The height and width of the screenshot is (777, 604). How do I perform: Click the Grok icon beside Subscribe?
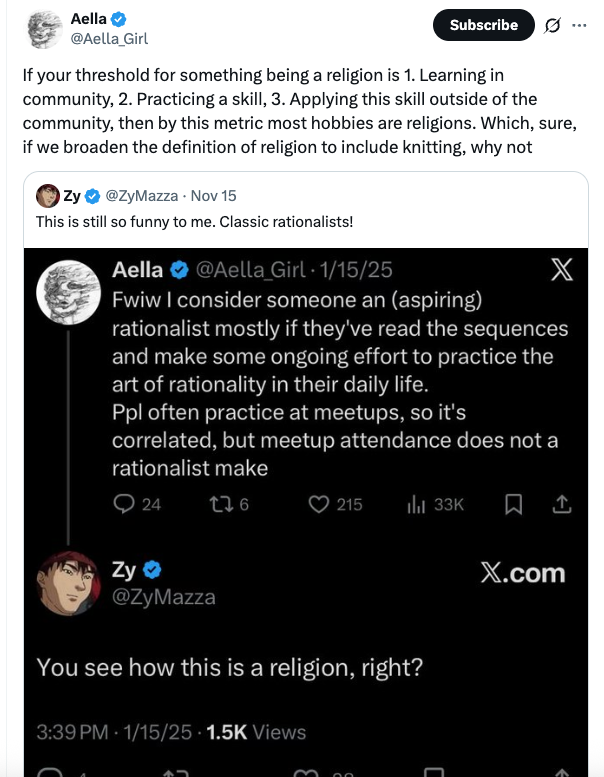[548, 24]
